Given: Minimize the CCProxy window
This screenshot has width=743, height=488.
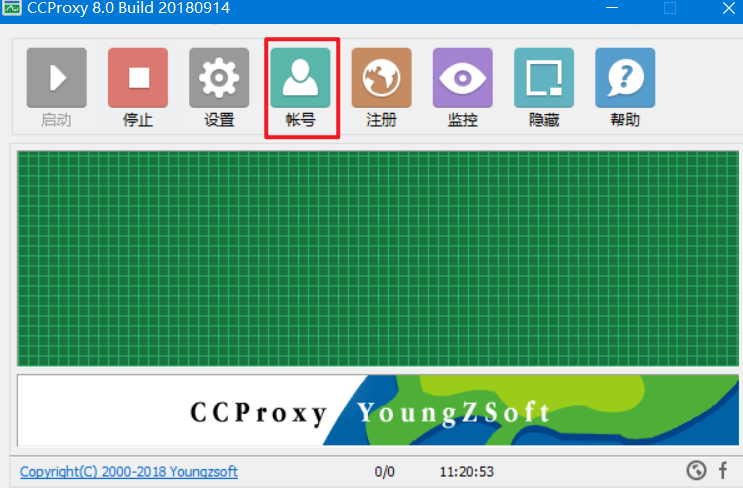Looking at the screenshot, I should [x=612, y=8].
